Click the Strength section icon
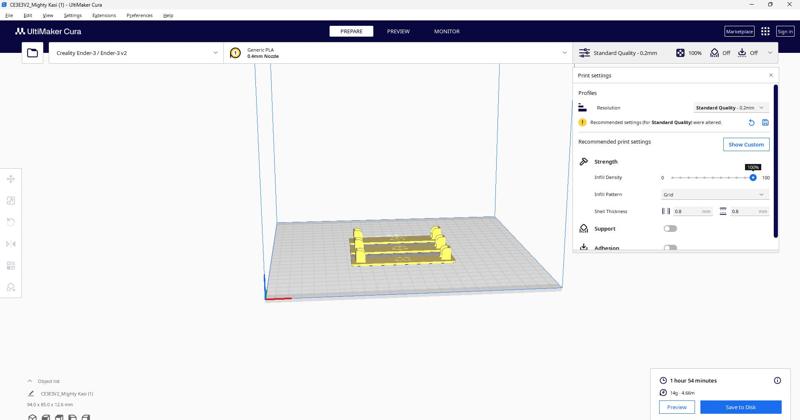The width and height of the screenshot is (800, 420). pyautogui.click(x=584, y=161)
